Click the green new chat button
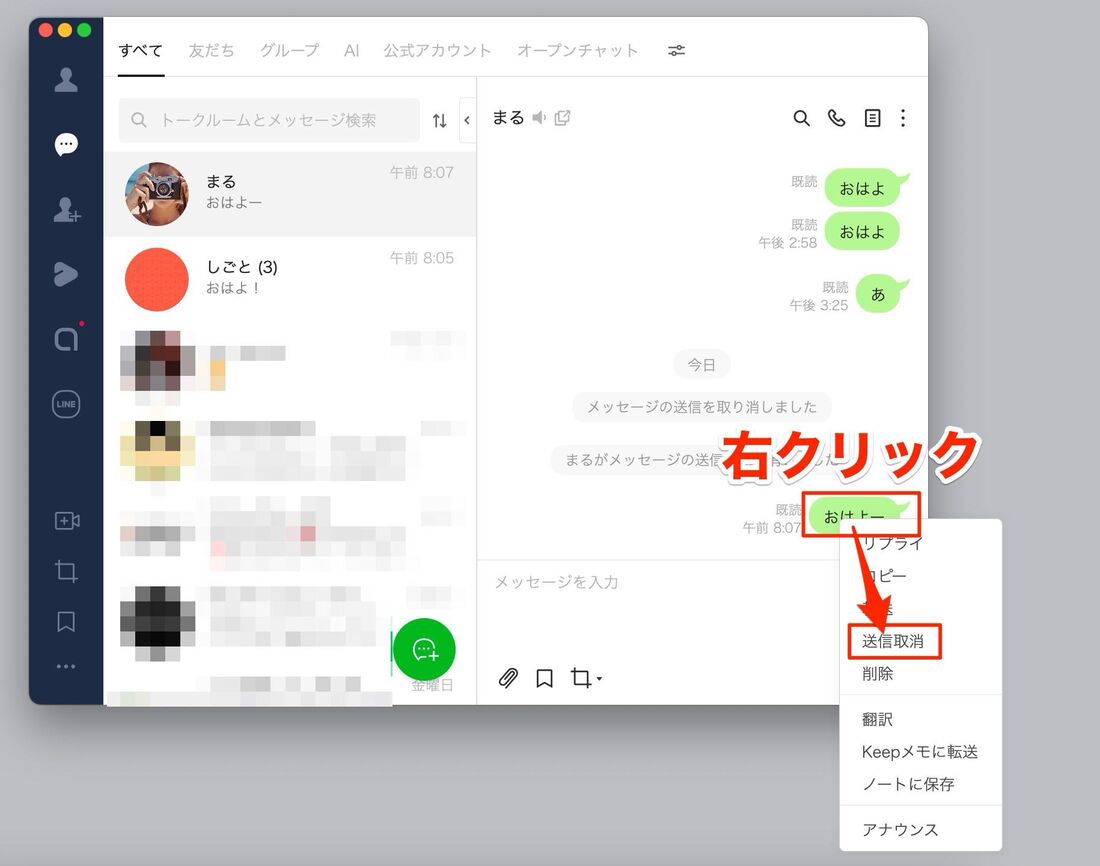1100x866 pixels. [424, 650]
